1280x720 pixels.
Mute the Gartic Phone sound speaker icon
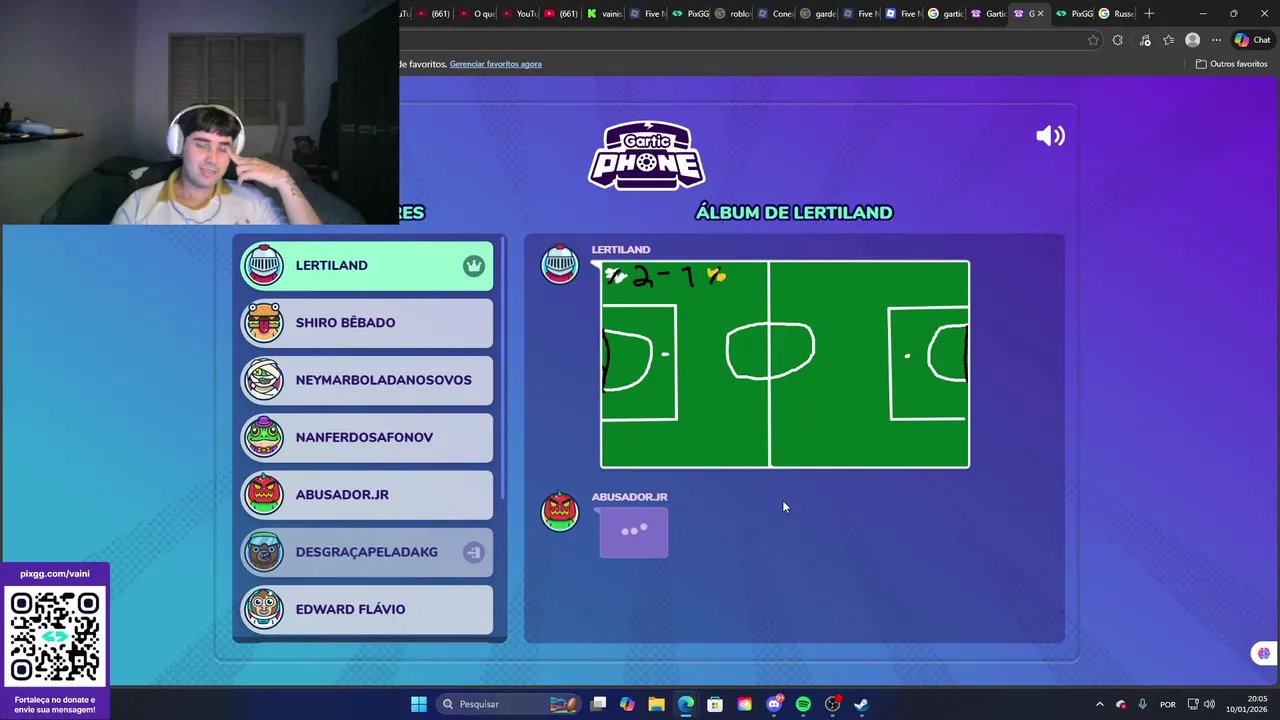pos(1050,136)
